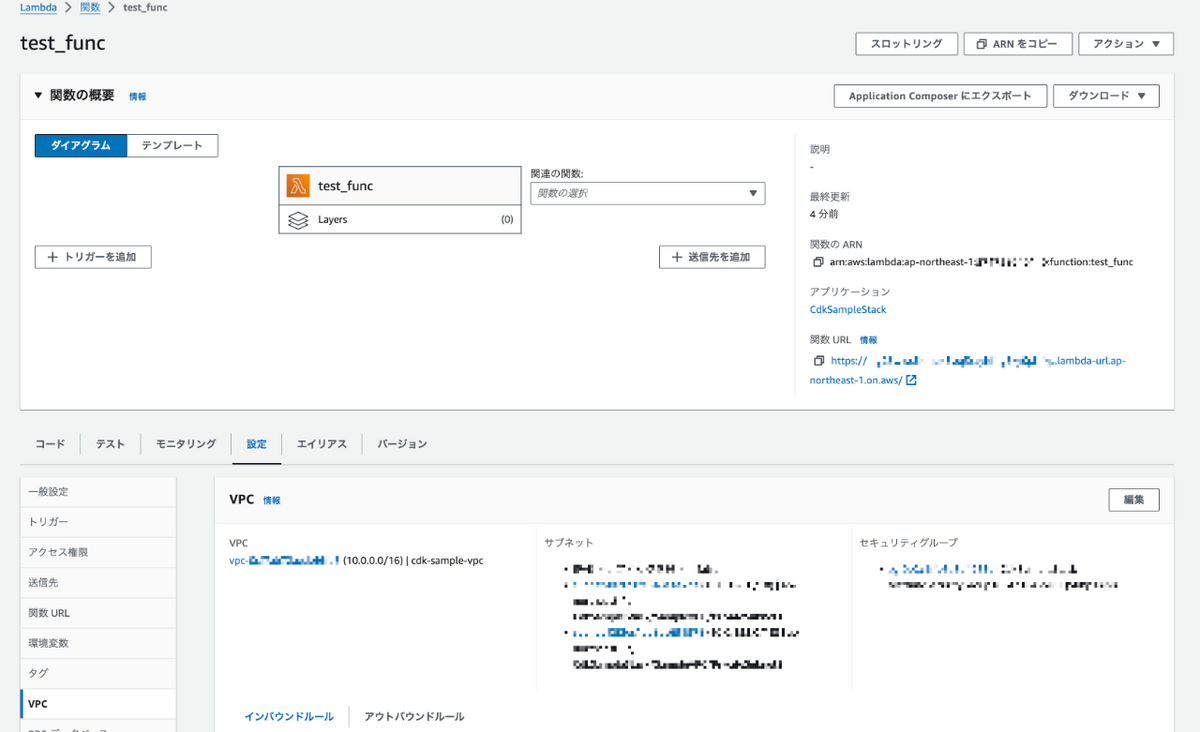Viewport: 1200px width, 732px height.
Task: Click 情報 link next to 関数 URL
Action: click(x=868, y=341)
